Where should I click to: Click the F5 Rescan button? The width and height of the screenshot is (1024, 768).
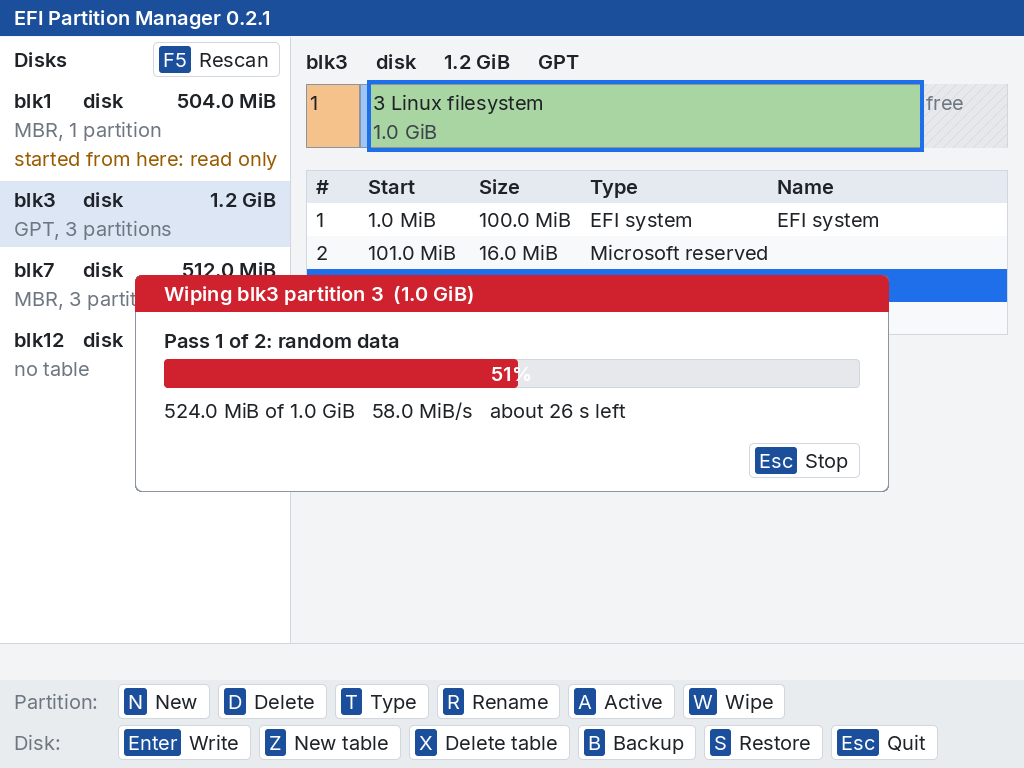pyautogui.click(x=216, y=60)
